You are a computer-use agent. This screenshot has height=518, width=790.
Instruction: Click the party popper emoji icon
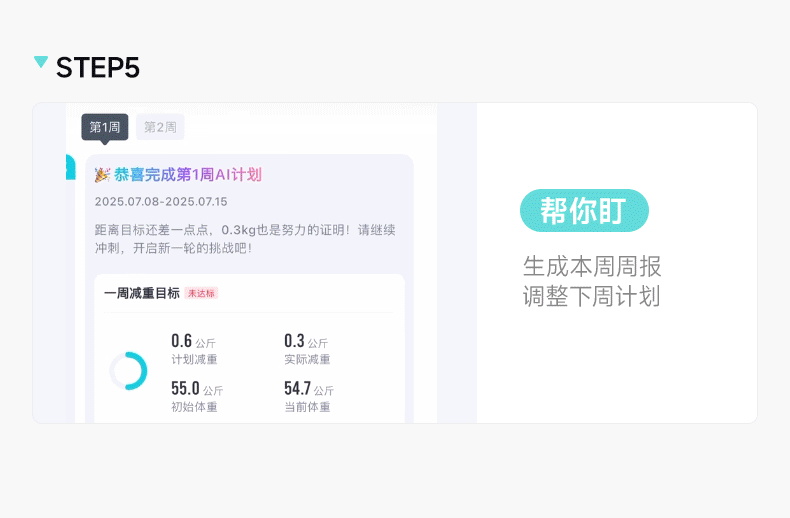tap(102, 175)
